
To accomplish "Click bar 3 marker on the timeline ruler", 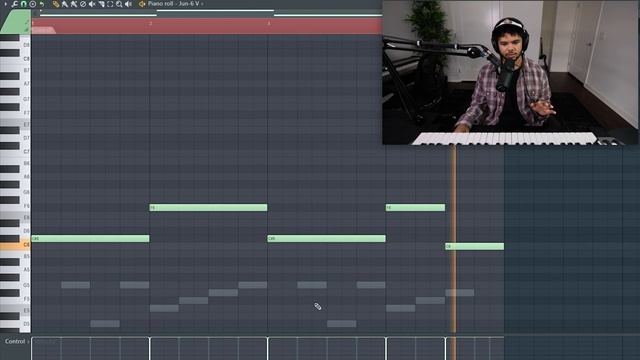I will point(269,23).
